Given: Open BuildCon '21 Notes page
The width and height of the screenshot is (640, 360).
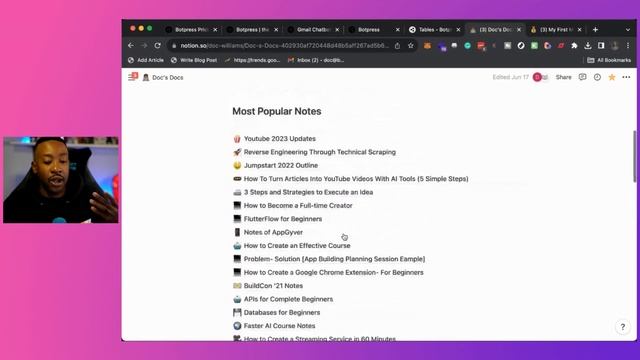Looking at the screenshot, I should (273, 286).
